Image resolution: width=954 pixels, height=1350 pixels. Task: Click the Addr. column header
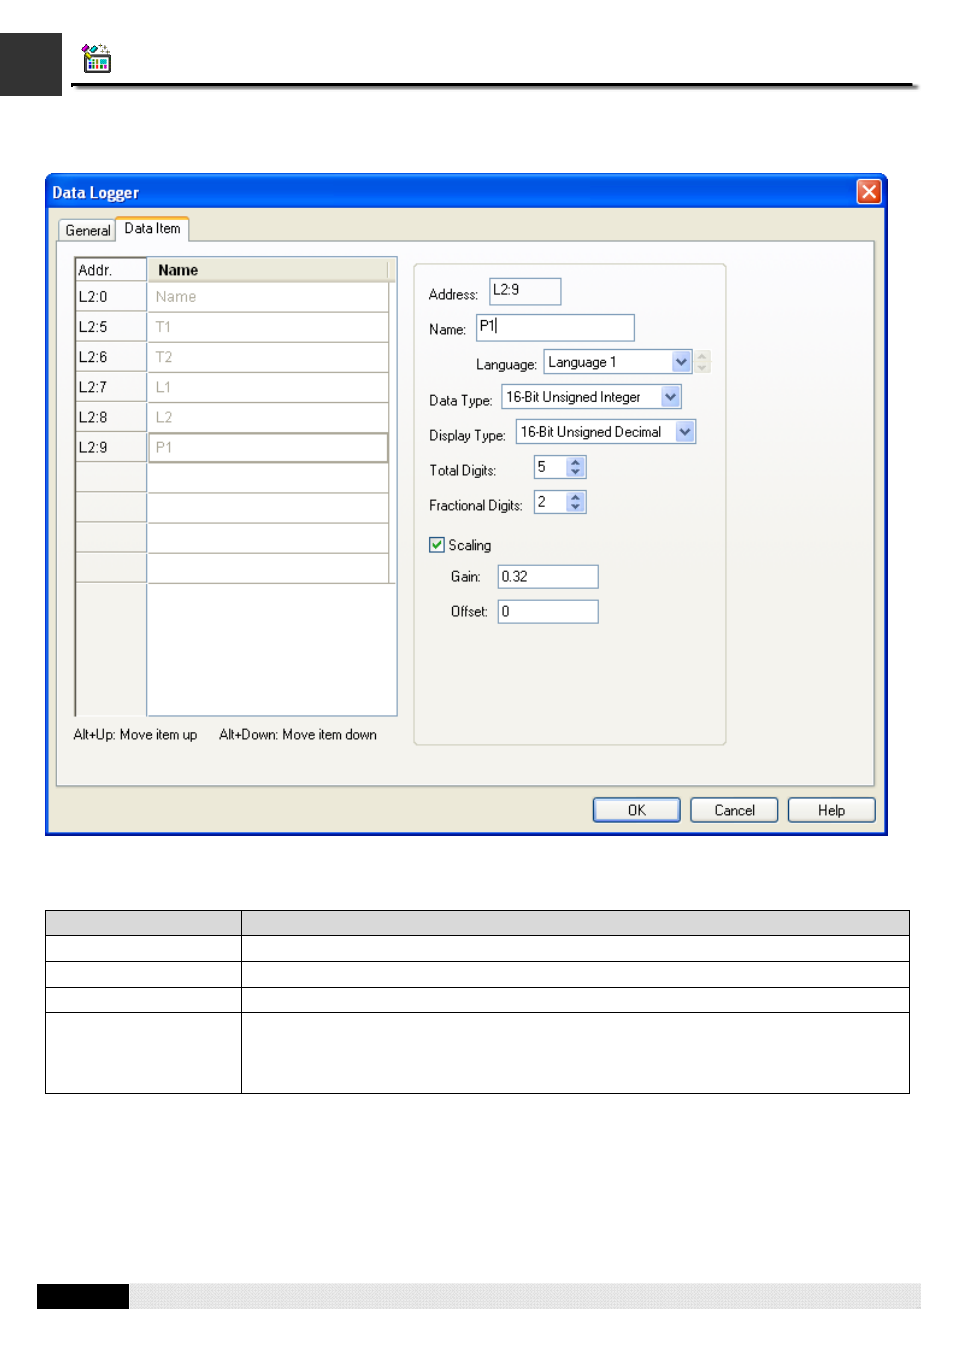111,270
